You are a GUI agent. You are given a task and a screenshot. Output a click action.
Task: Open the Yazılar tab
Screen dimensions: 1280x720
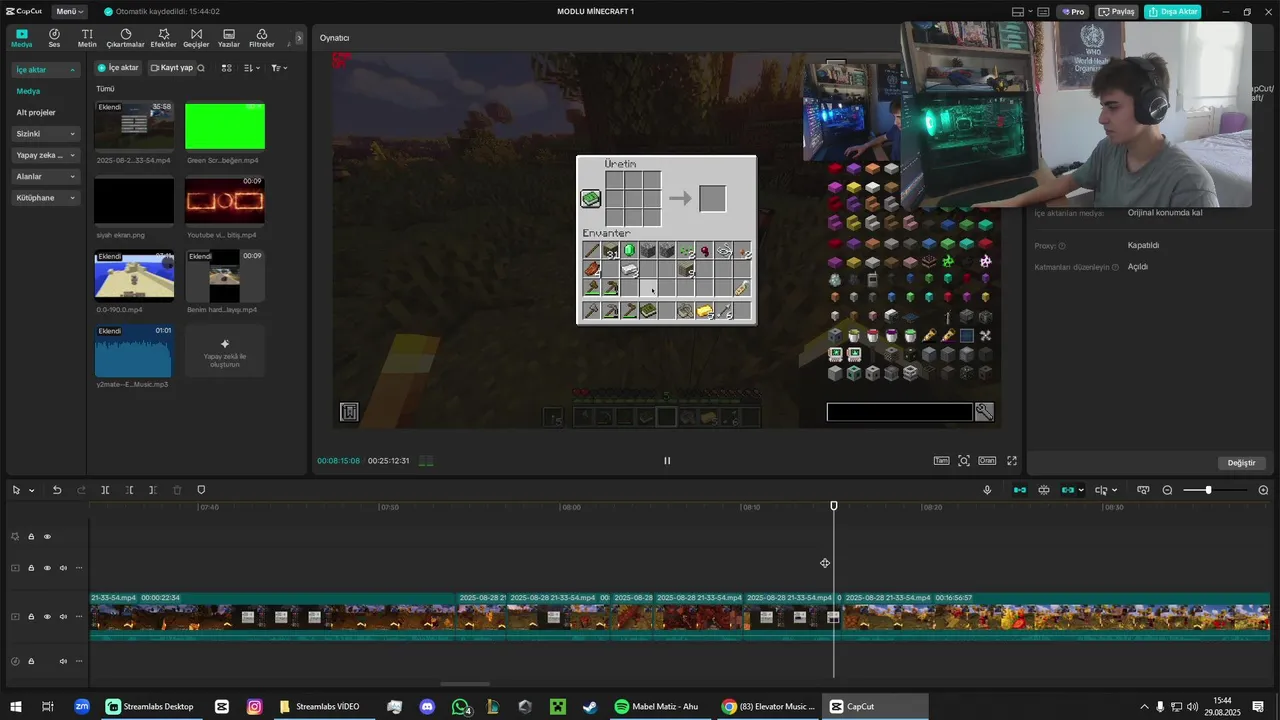click(229, 38)
